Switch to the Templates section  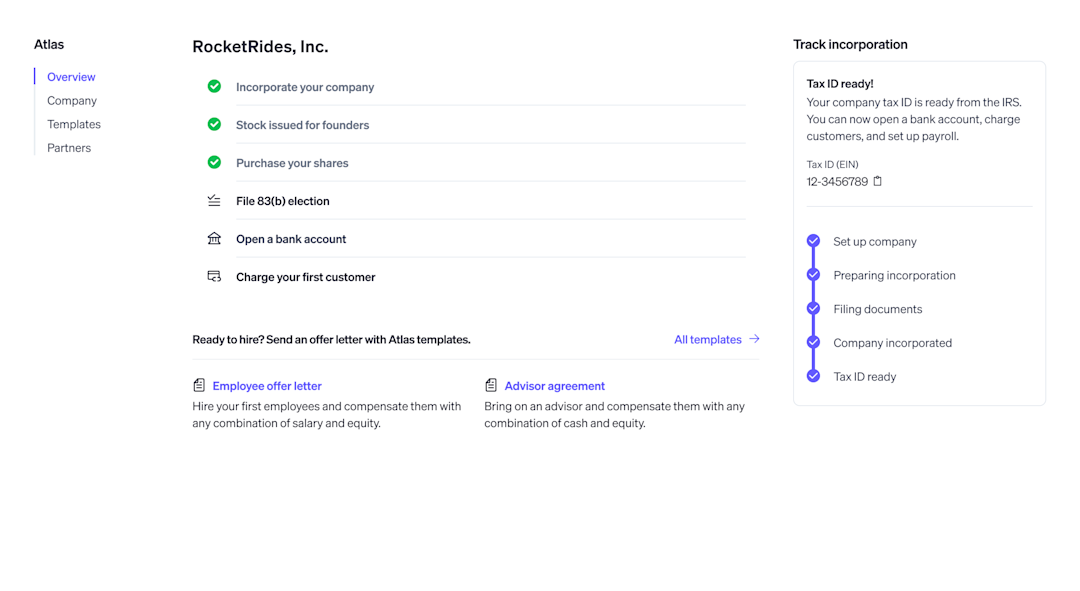coord(73,124)
